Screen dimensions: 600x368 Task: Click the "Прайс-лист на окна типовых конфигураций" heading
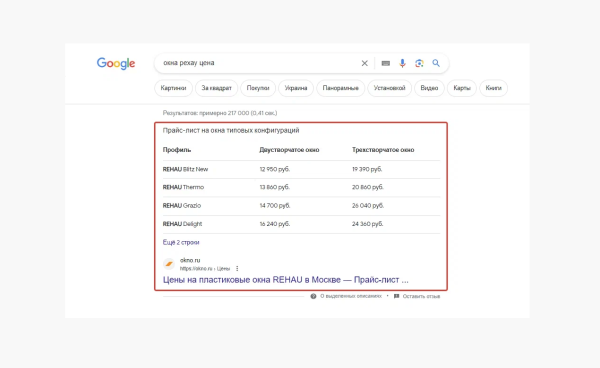point(231,130)
